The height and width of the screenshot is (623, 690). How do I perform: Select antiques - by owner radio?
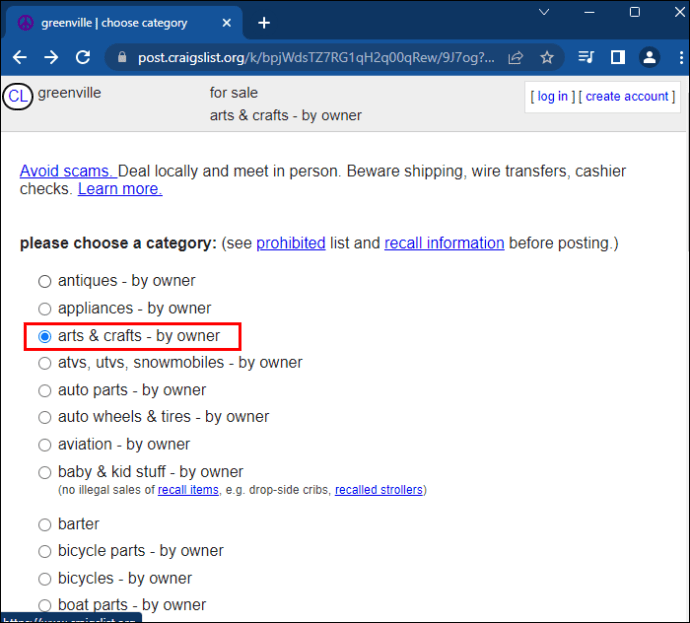tap(44, 282)
